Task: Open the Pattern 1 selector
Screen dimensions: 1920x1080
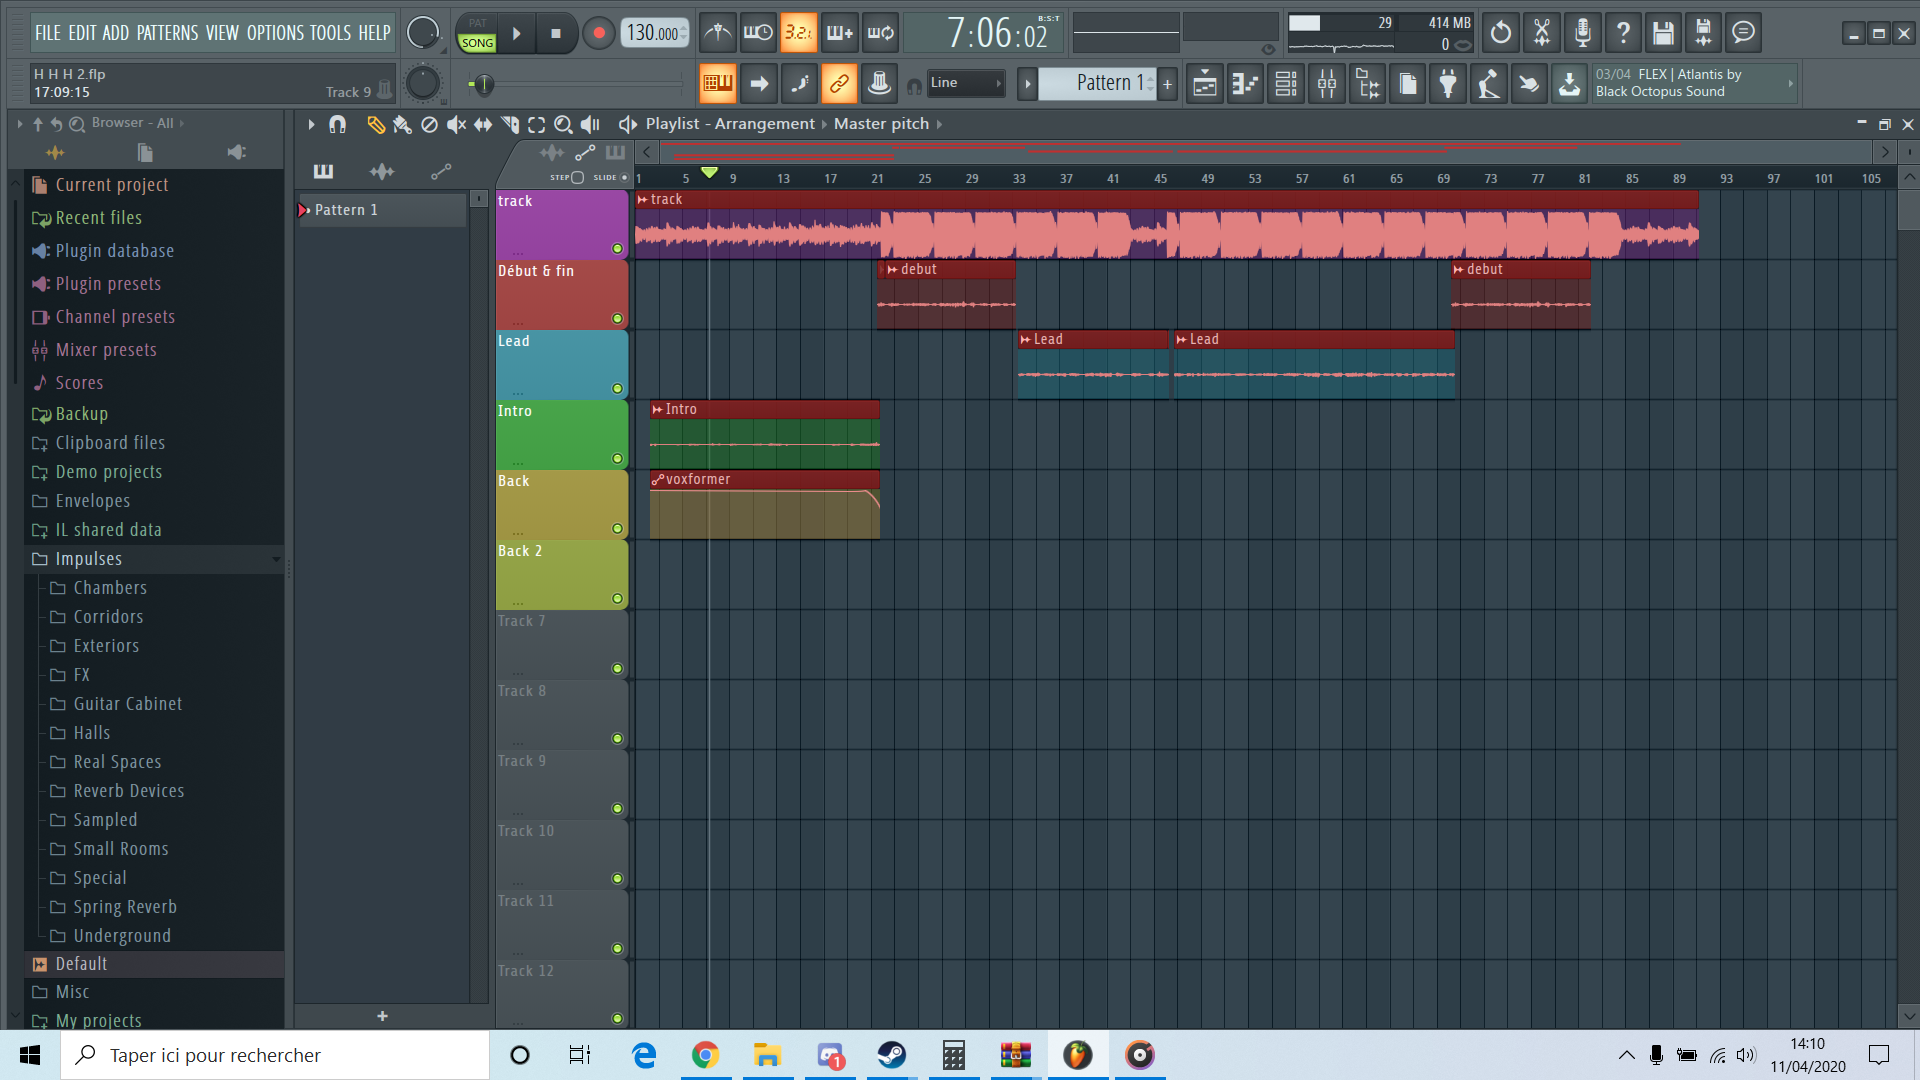Action: point(1097,84)
